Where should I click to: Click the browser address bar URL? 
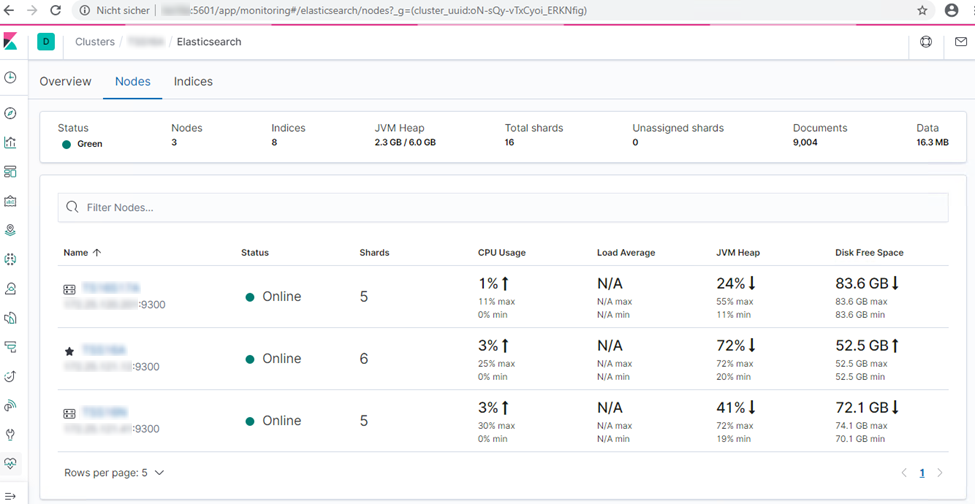pos(372,11)
